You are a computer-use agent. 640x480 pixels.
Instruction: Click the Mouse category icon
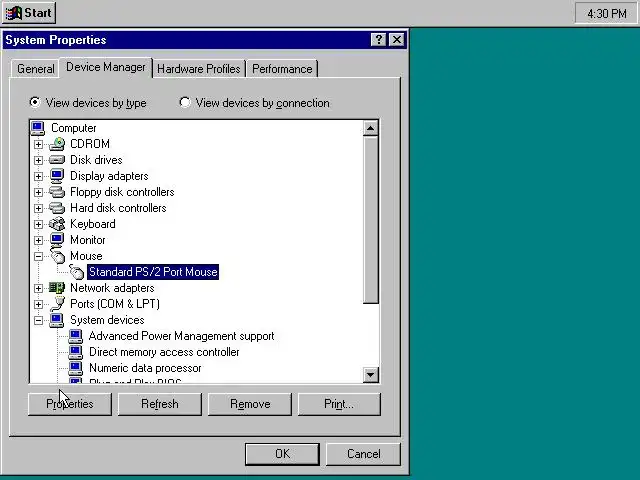click(x=57, y=255)
